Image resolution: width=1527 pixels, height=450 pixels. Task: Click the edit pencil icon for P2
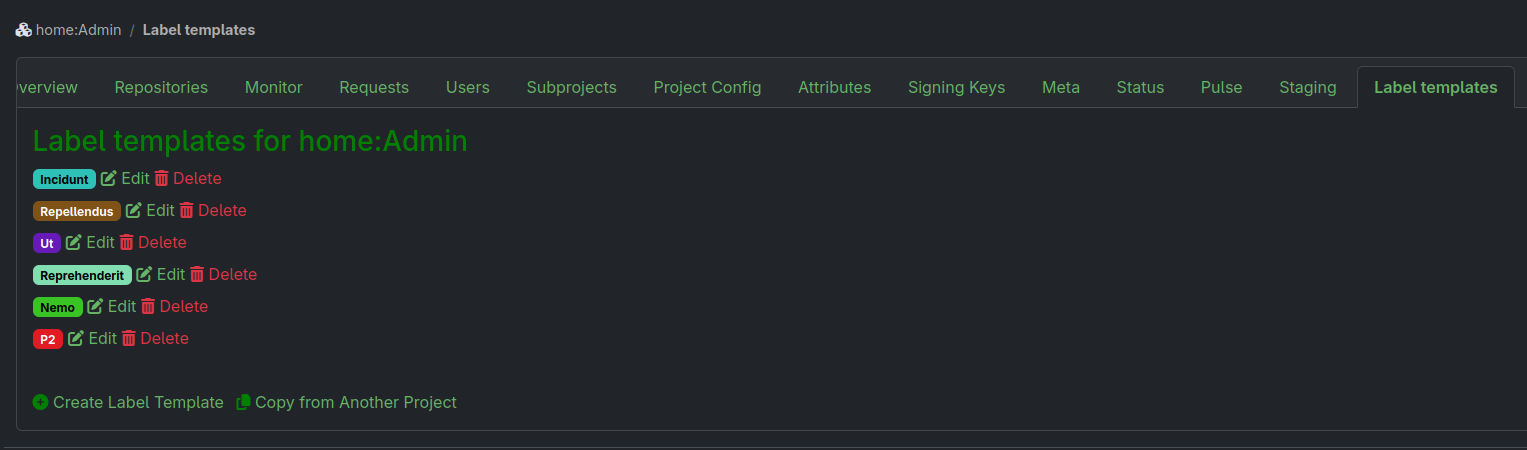click(76, 339)
